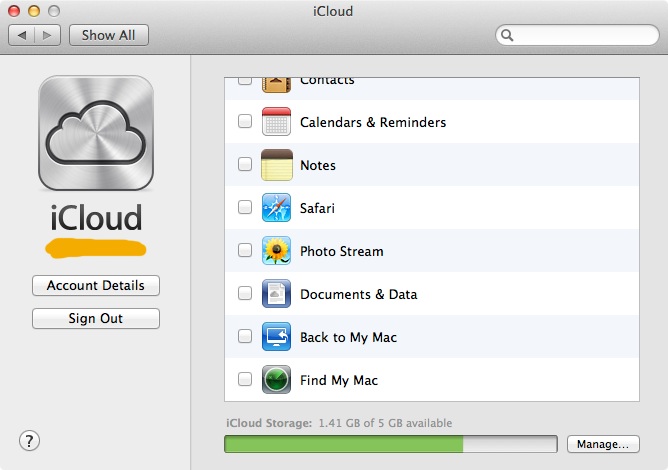The height and width of the screenshot is (470, 668).
Task: Close the iCloud window with red button
Action: [x=14, y=11]
